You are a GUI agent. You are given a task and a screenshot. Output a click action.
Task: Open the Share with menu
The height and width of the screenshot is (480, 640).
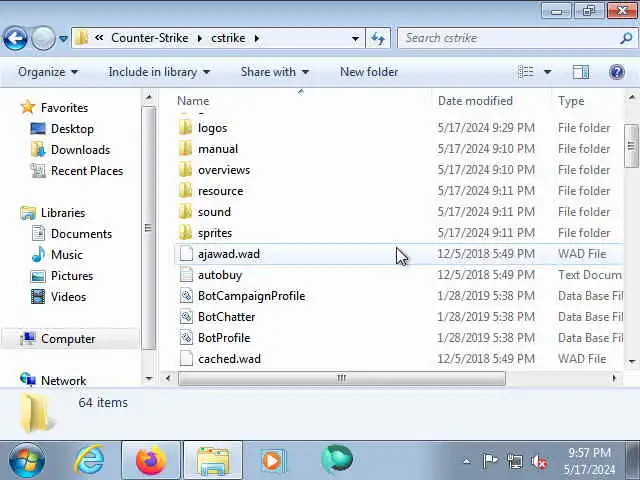pos(274,72)
